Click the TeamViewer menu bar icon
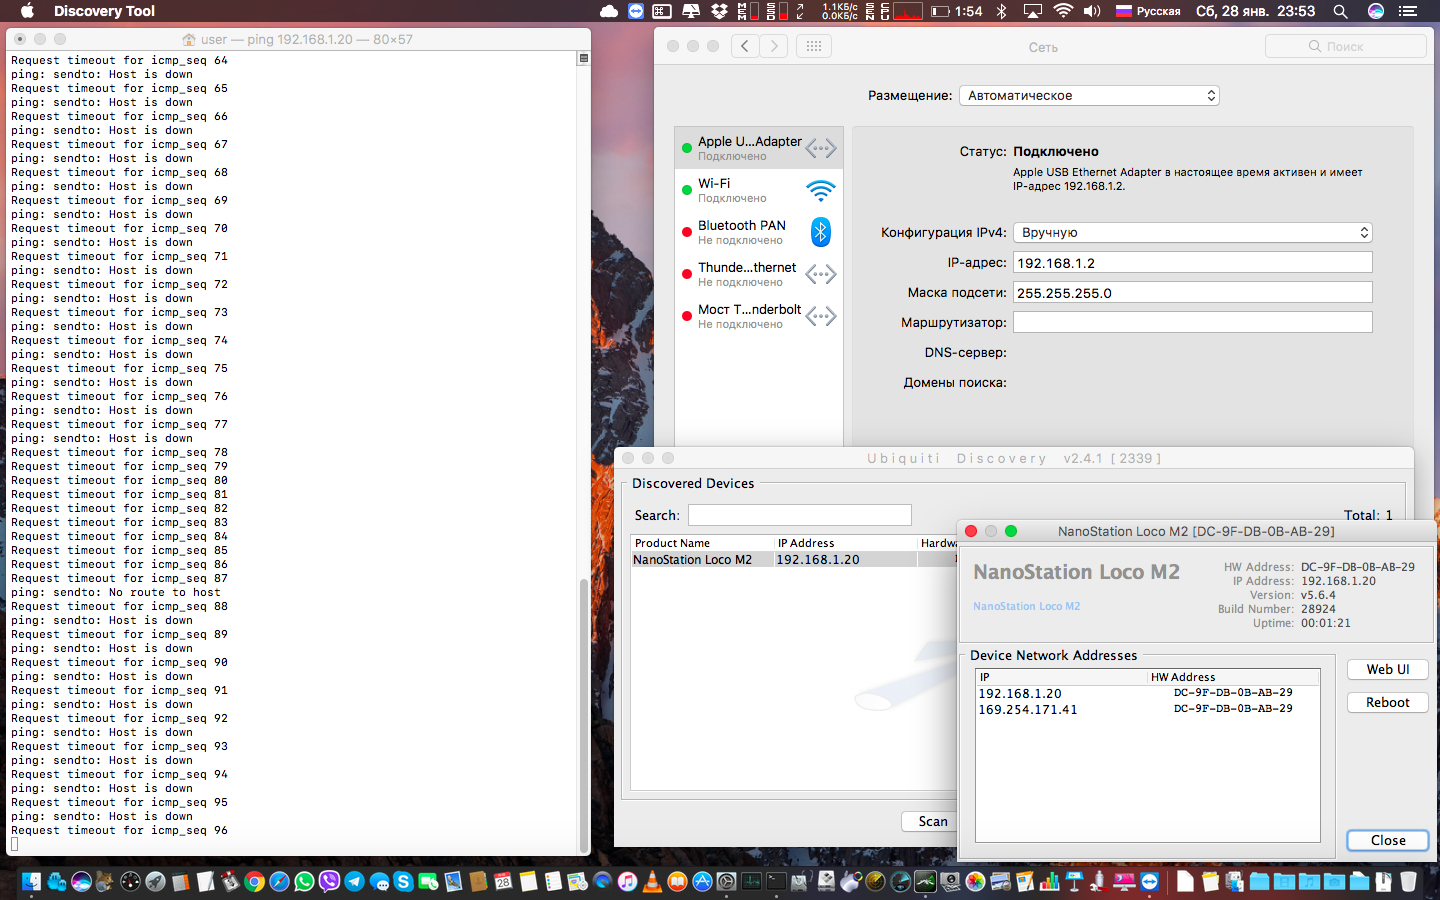The image size is (1440, 900). pyautogui.click(x=636, y=11)
